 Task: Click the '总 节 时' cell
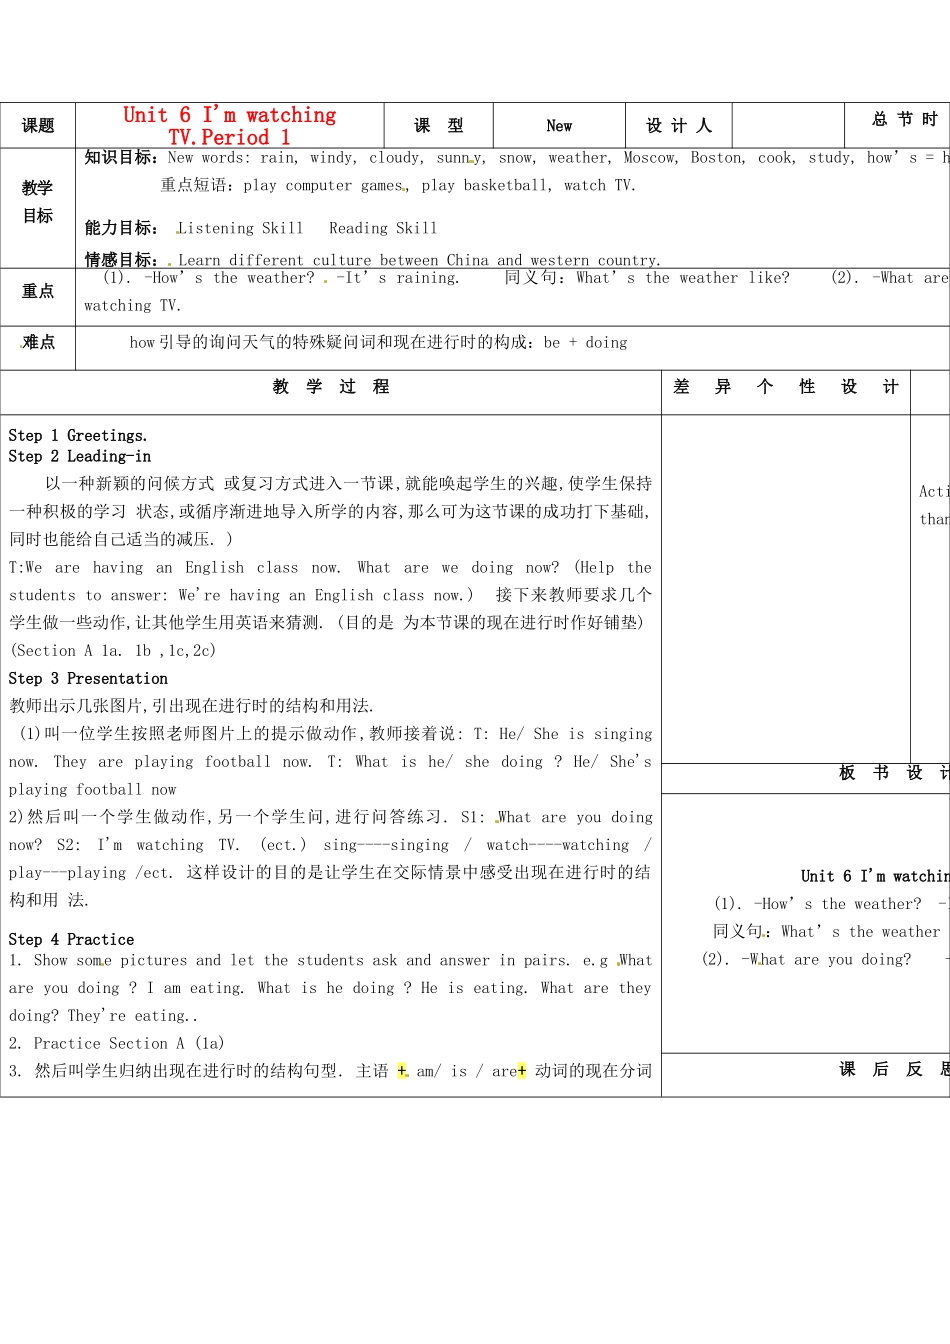pos(905,120)
